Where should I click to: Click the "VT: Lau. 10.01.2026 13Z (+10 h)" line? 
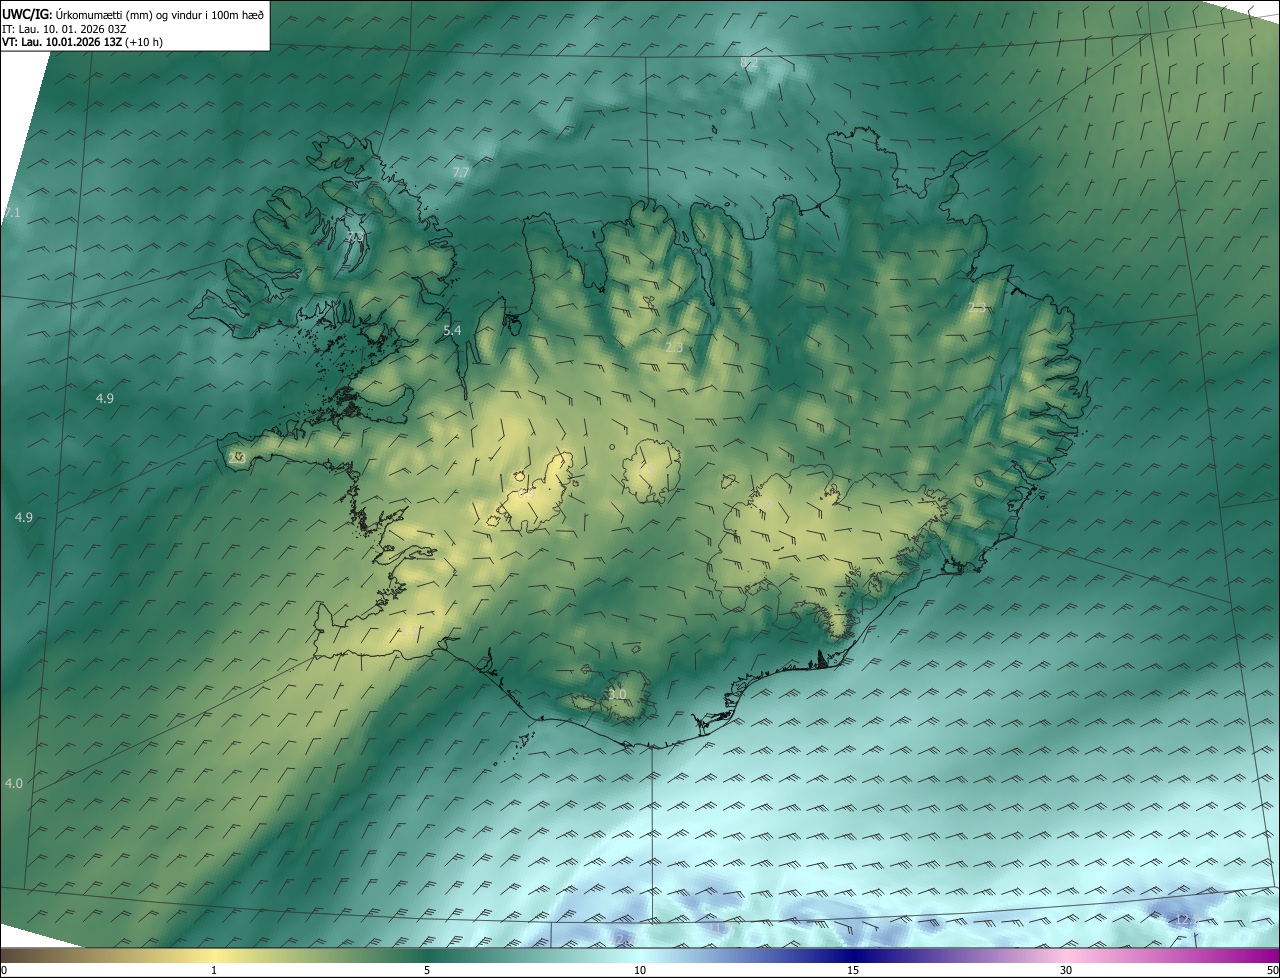tap(82, 42)
